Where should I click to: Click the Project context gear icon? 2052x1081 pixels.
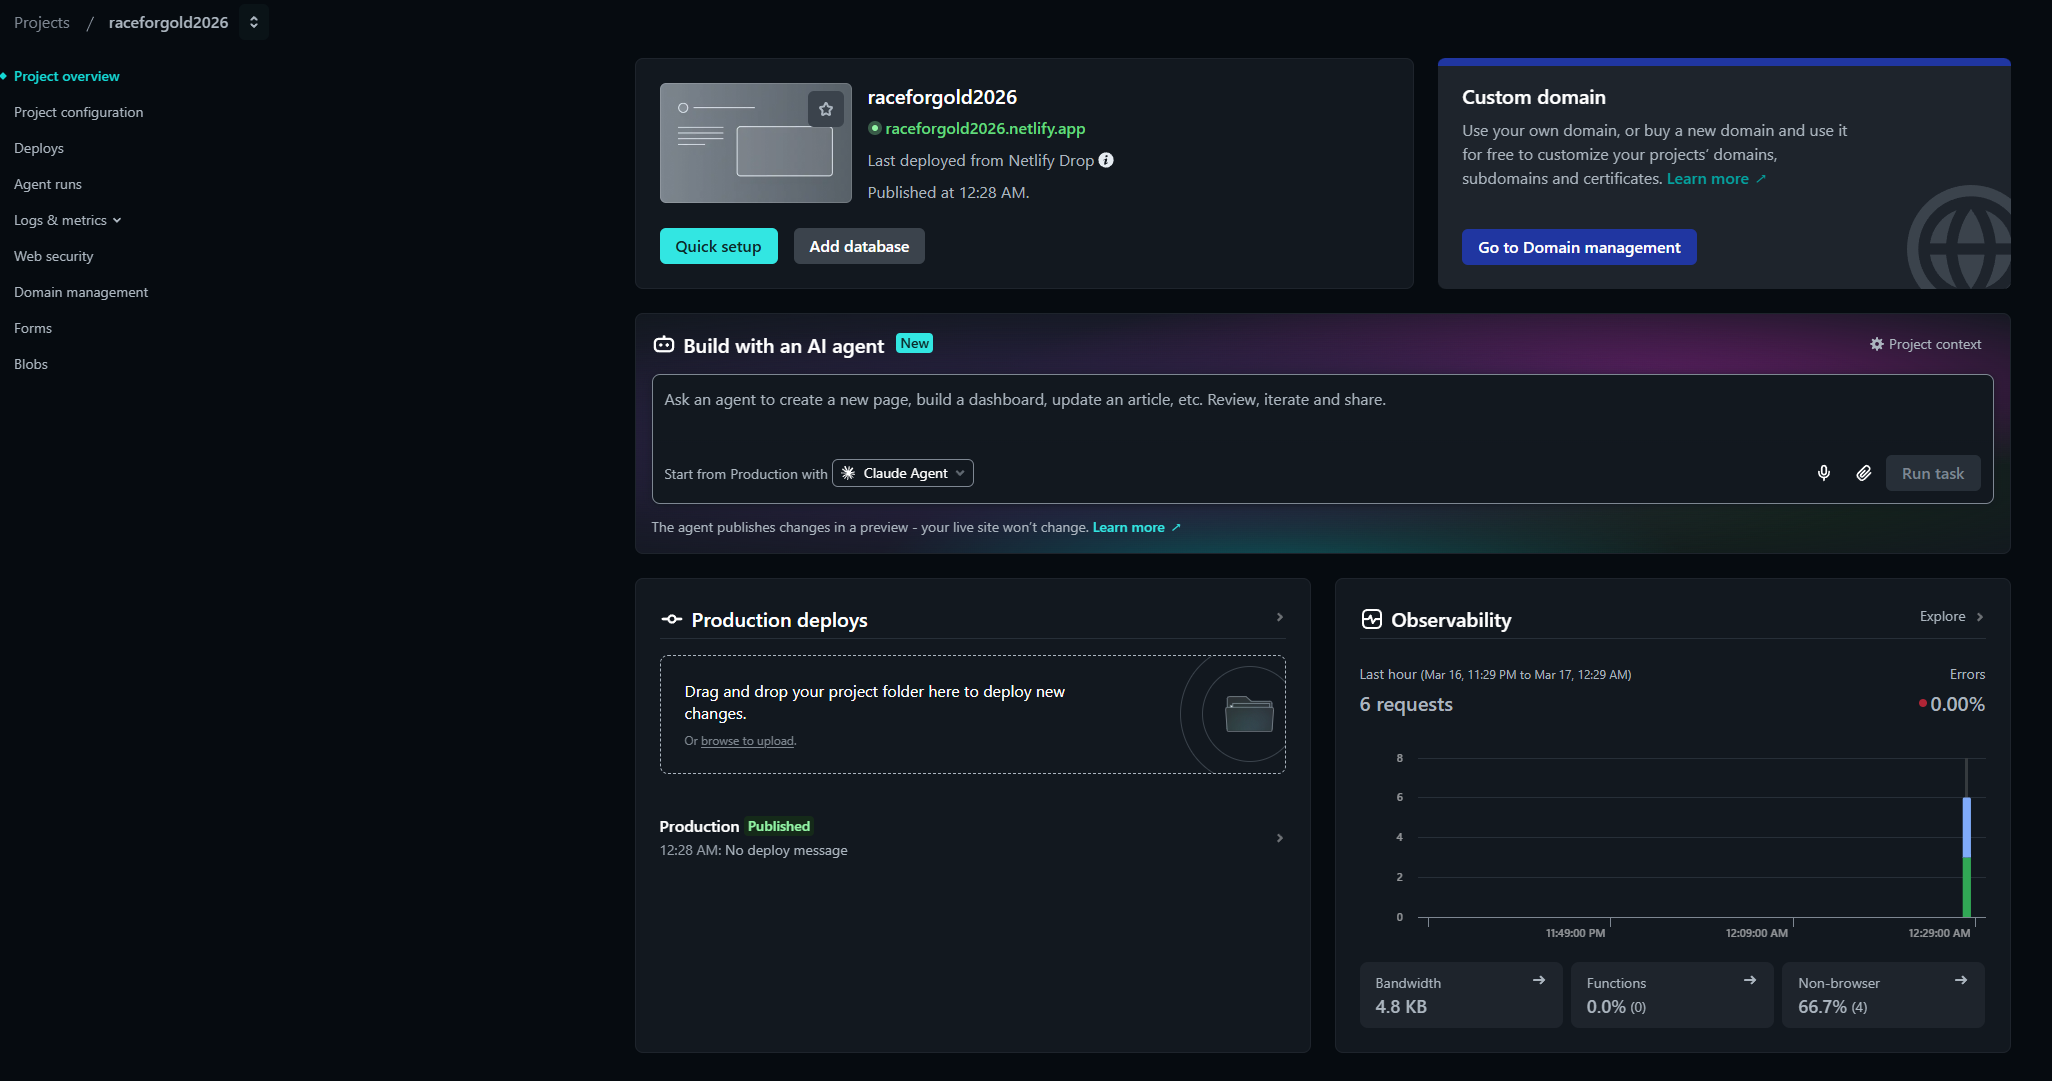(x=1877, y=344)
